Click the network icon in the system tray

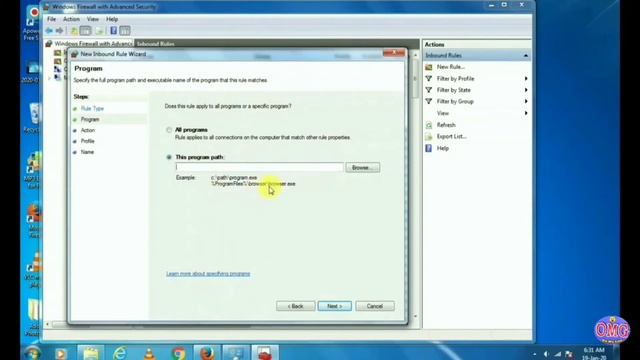(558, 354)
